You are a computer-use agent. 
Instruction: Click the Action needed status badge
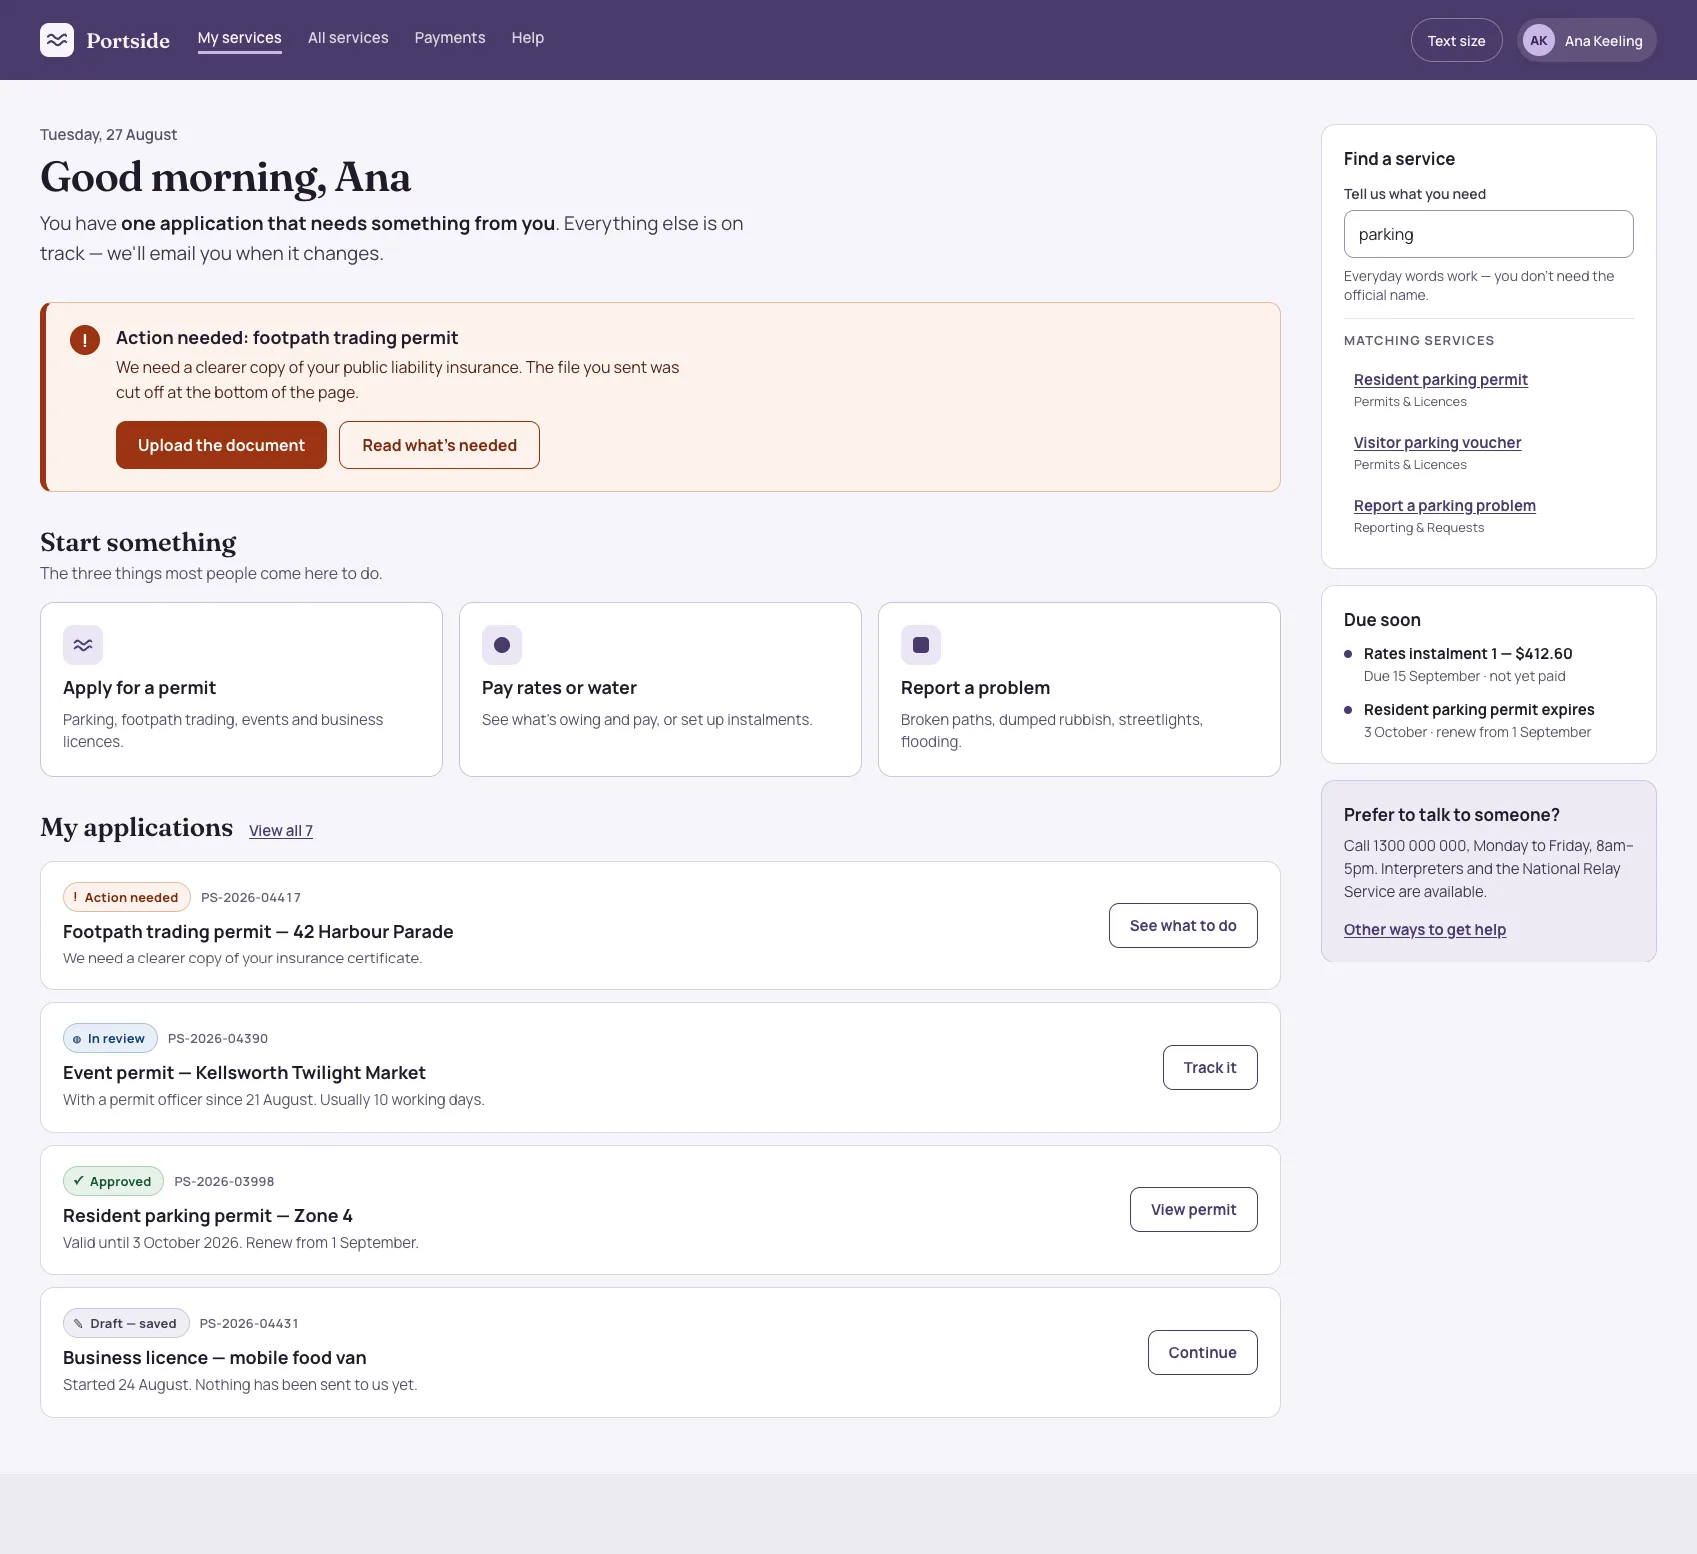(127, 897)
